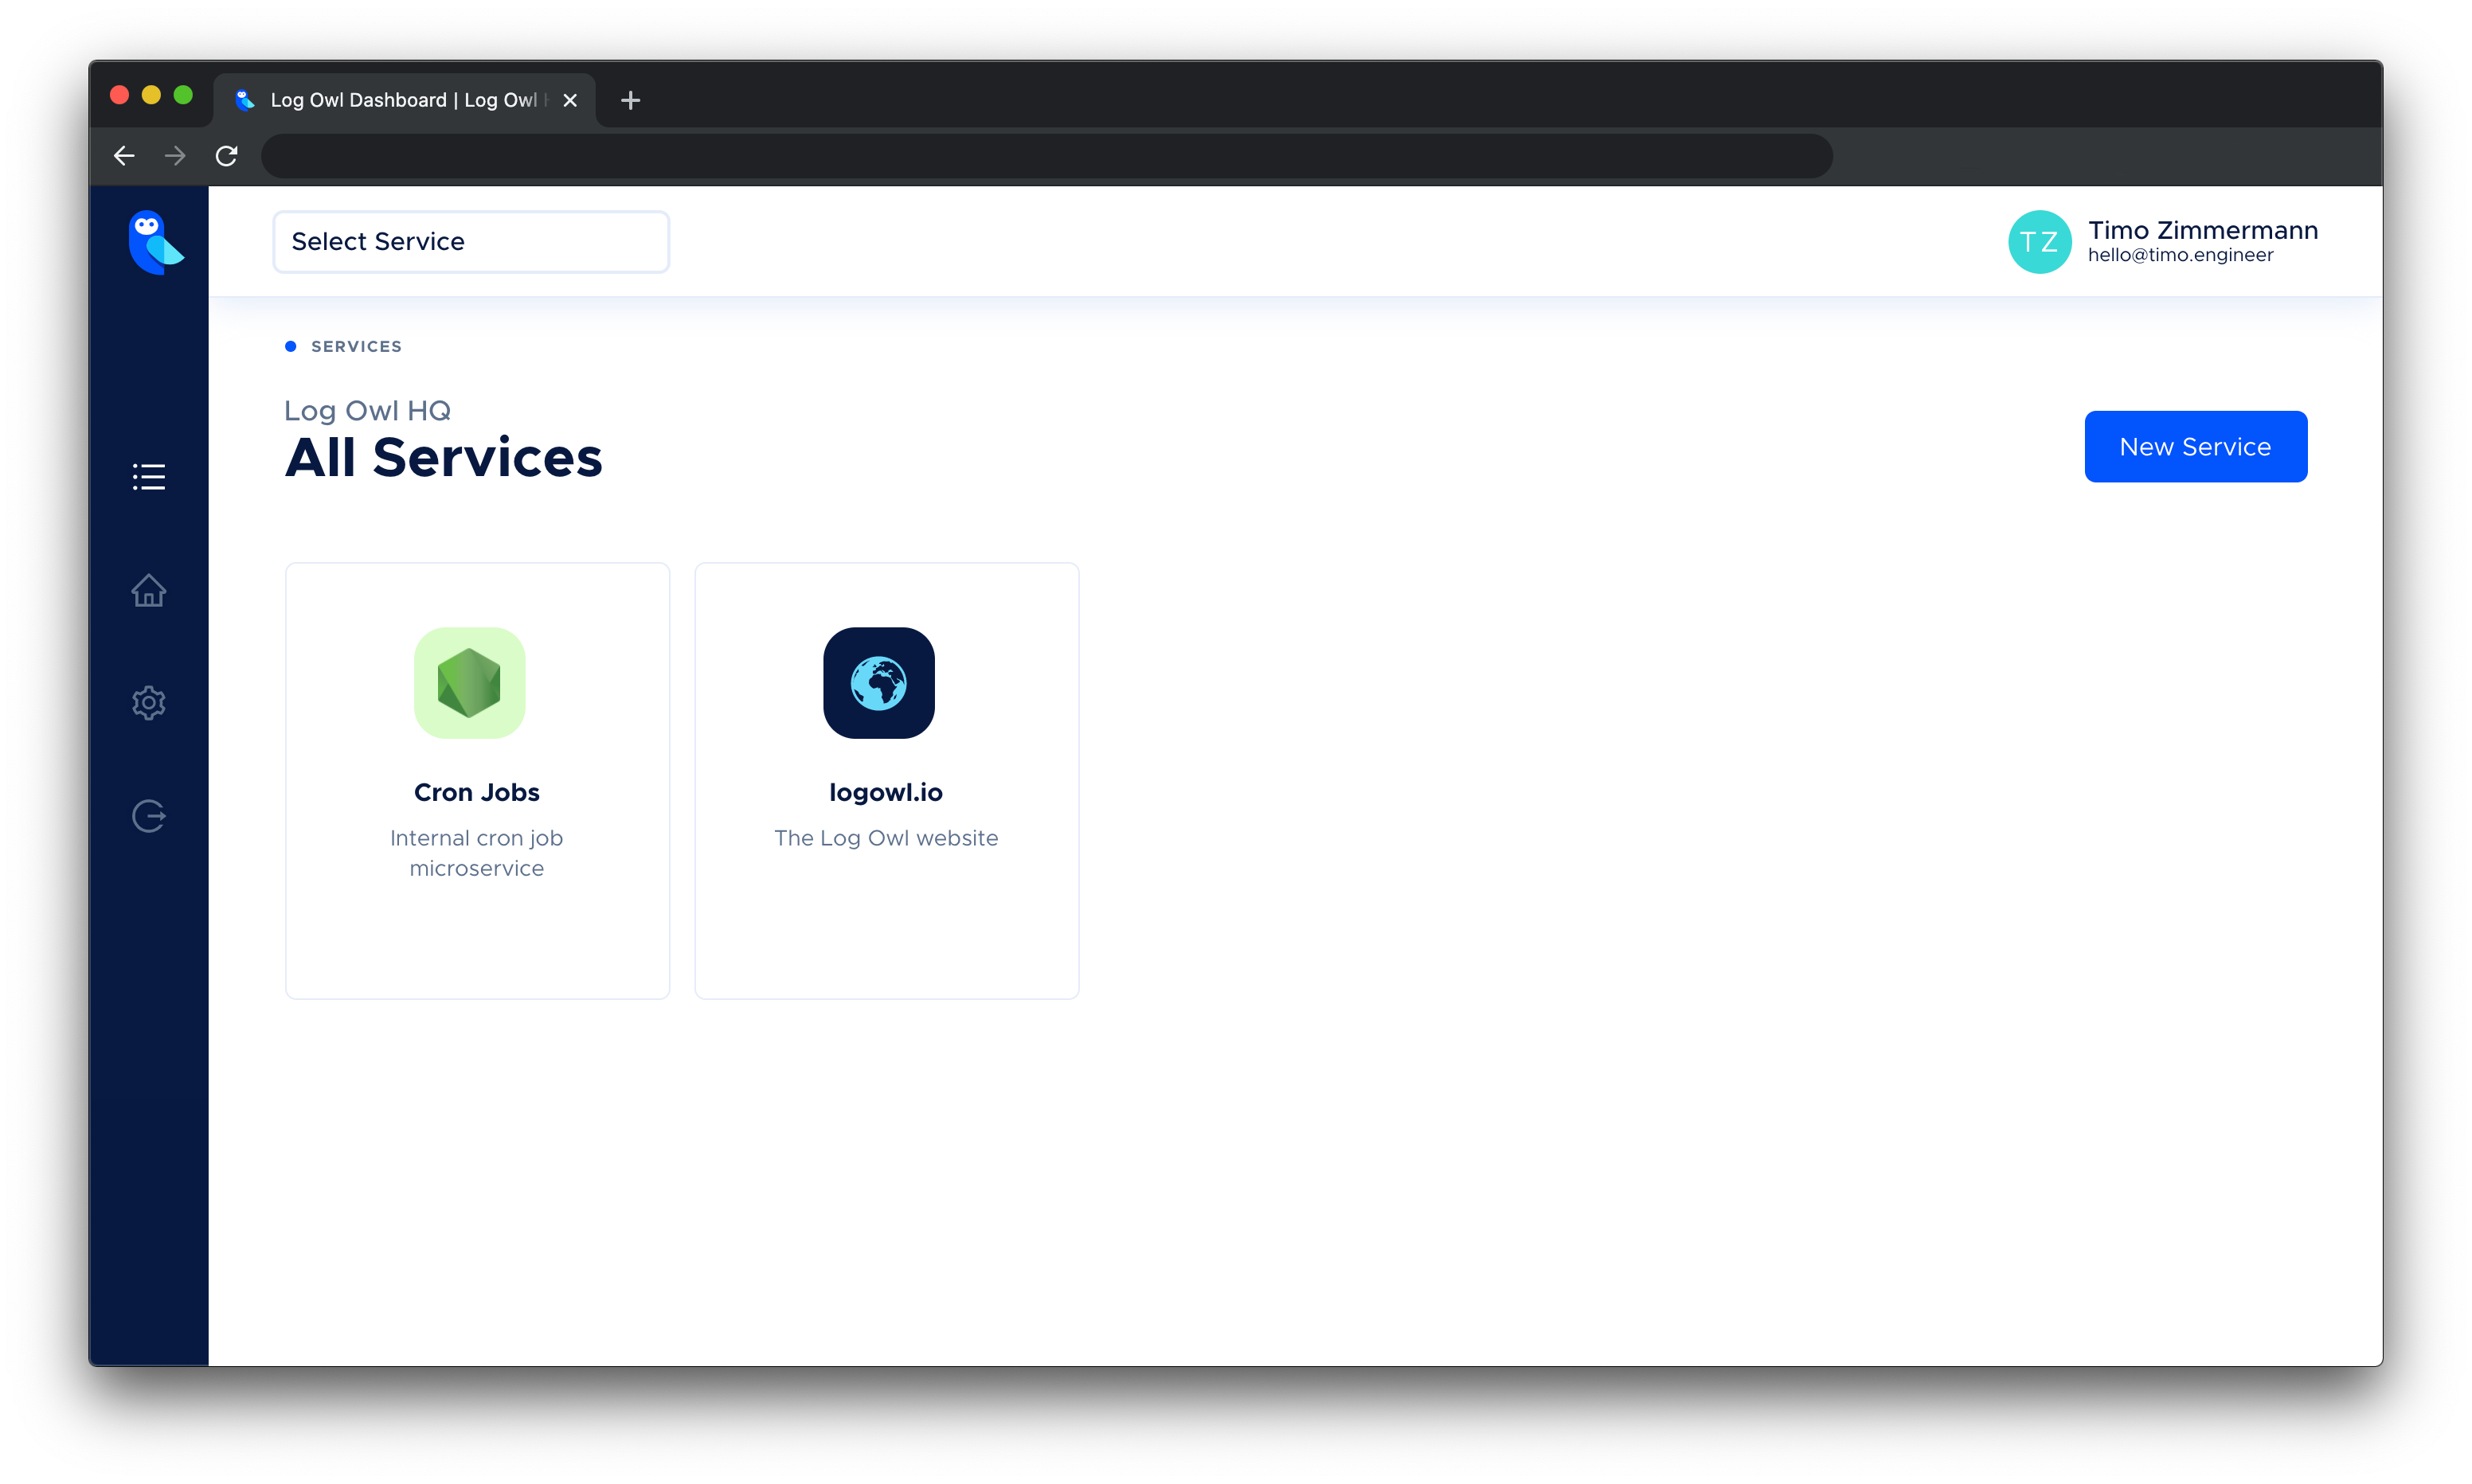Click the logowl.io globe icon
This screenshot has height=1484, width=2472.
click(878, 683)
